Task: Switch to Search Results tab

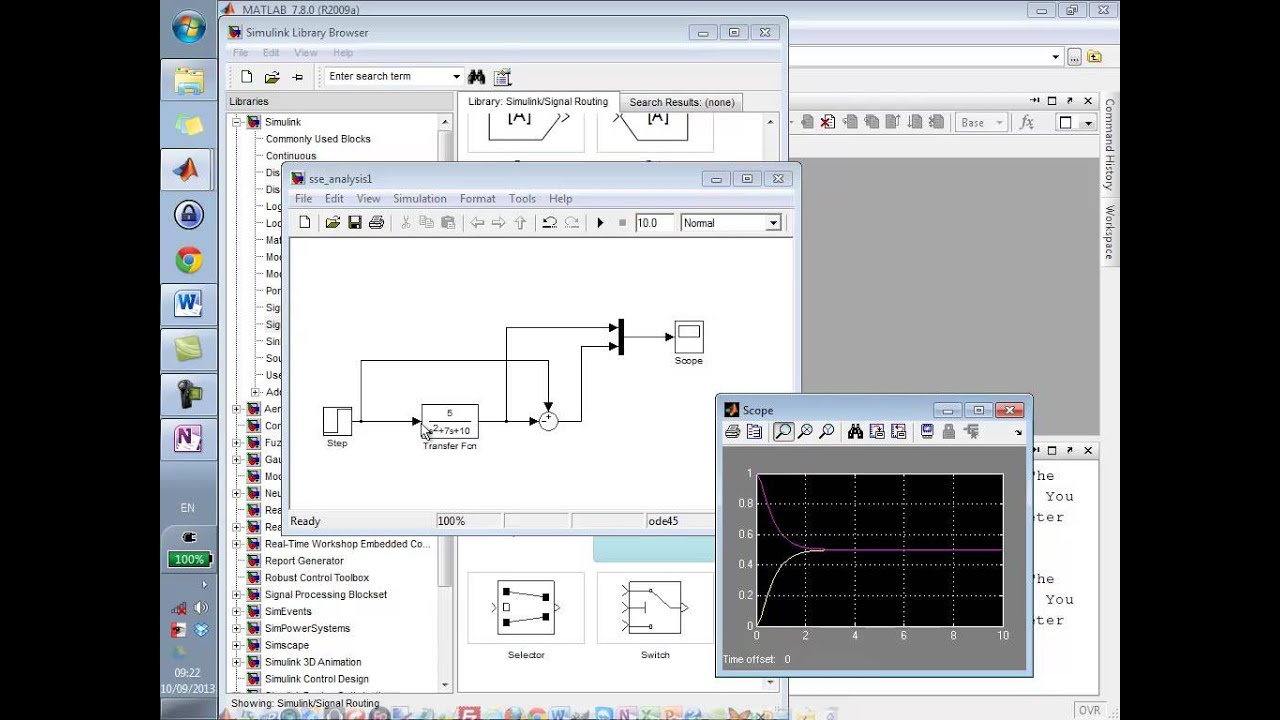Action: click(681, 102)
